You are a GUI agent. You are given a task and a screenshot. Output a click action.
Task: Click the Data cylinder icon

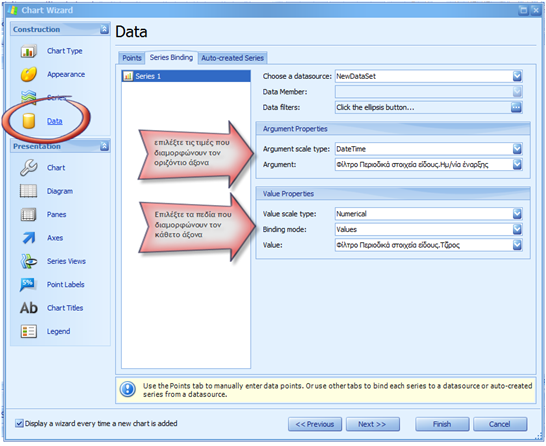[29, 121]
